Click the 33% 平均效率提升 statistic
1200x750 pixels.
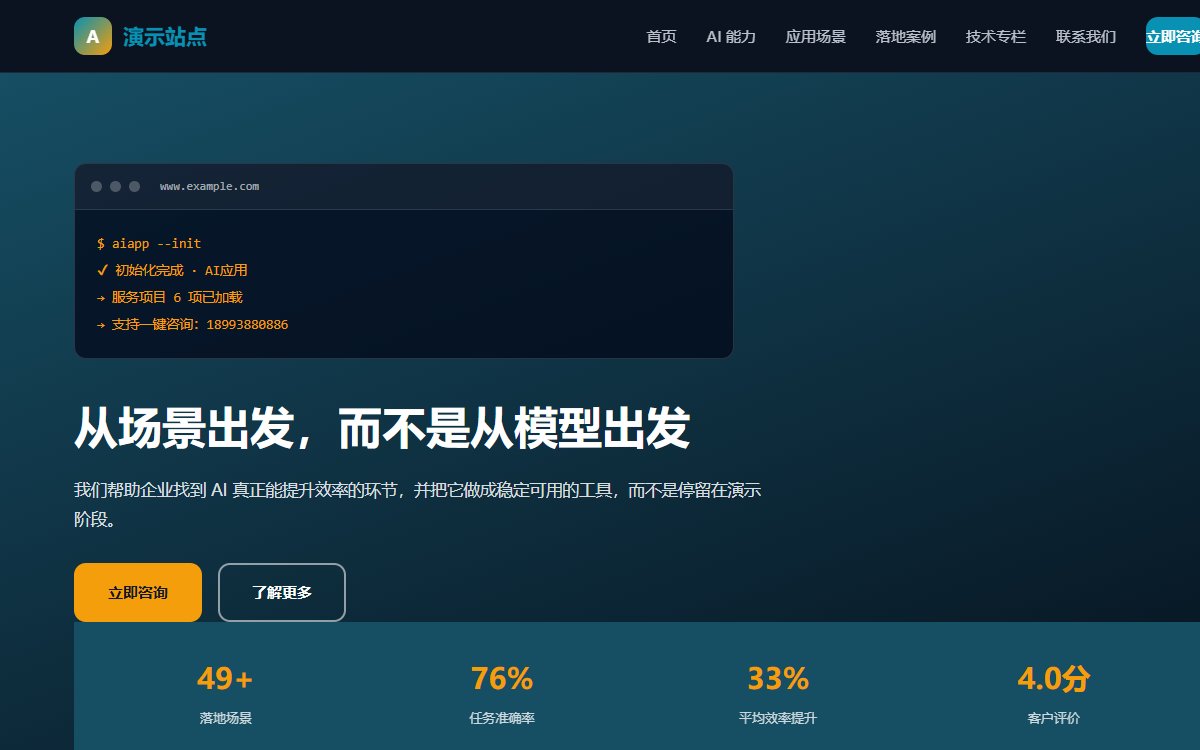[778, 695]
